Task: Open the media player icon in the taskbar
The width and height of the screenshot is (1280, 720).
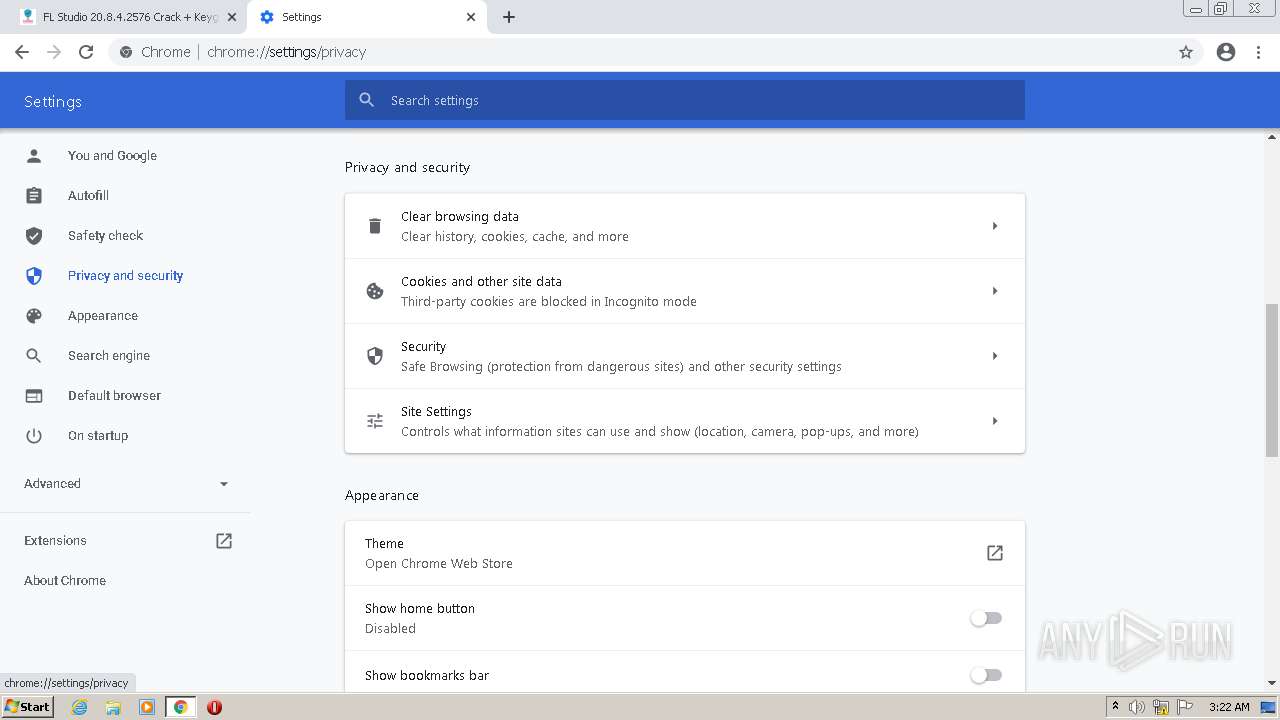Action: [147, 707]
